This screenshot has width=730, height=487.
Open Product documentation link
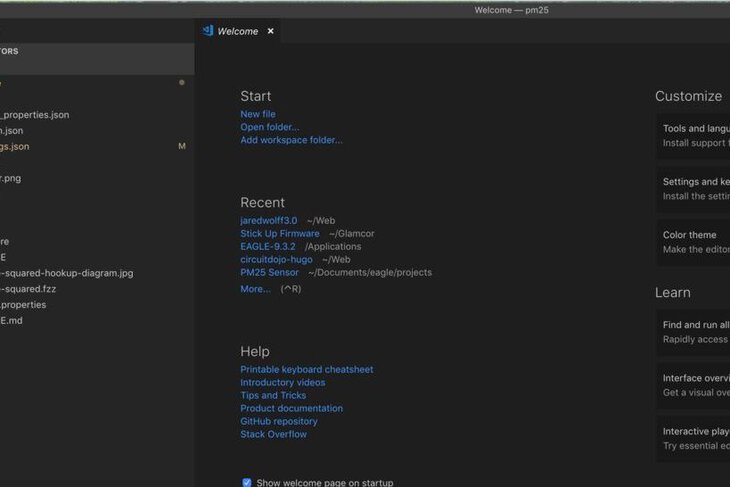pos(291,408)
